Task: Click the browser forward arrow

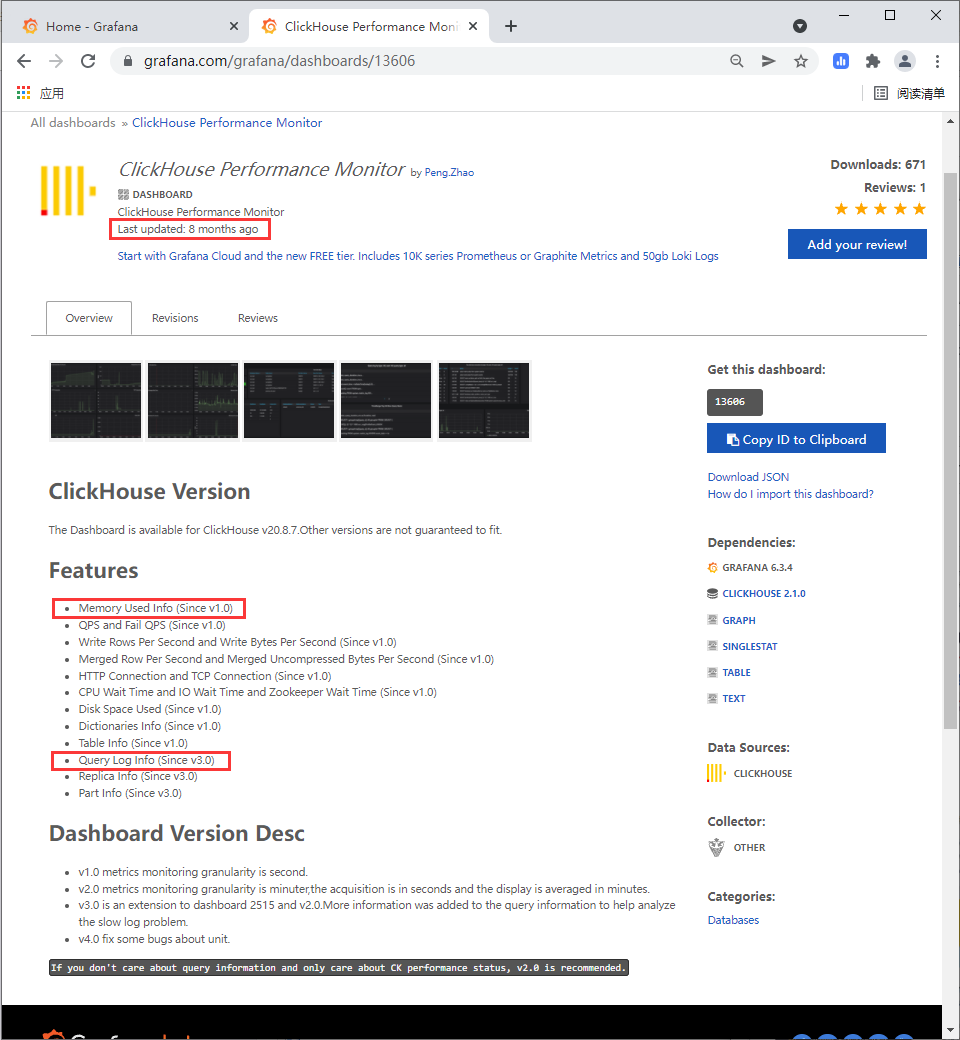Action: pos(56,61)
